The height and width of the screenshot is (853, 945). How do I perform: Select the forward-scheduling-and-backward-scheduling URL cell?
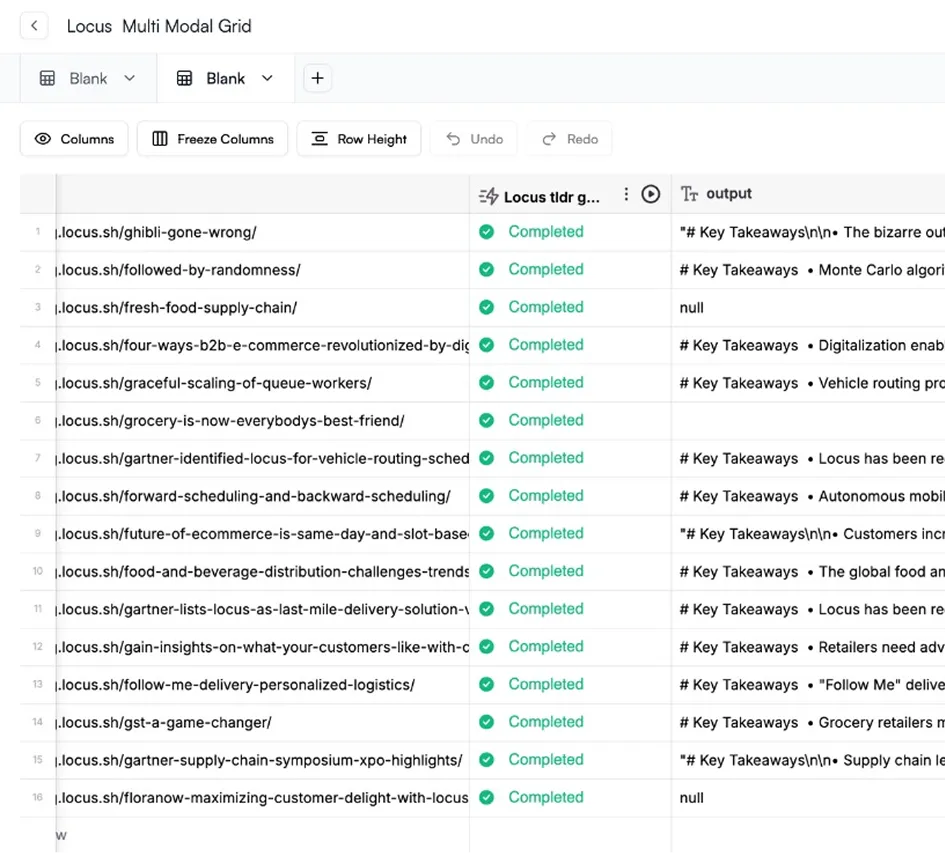point(263,496)
